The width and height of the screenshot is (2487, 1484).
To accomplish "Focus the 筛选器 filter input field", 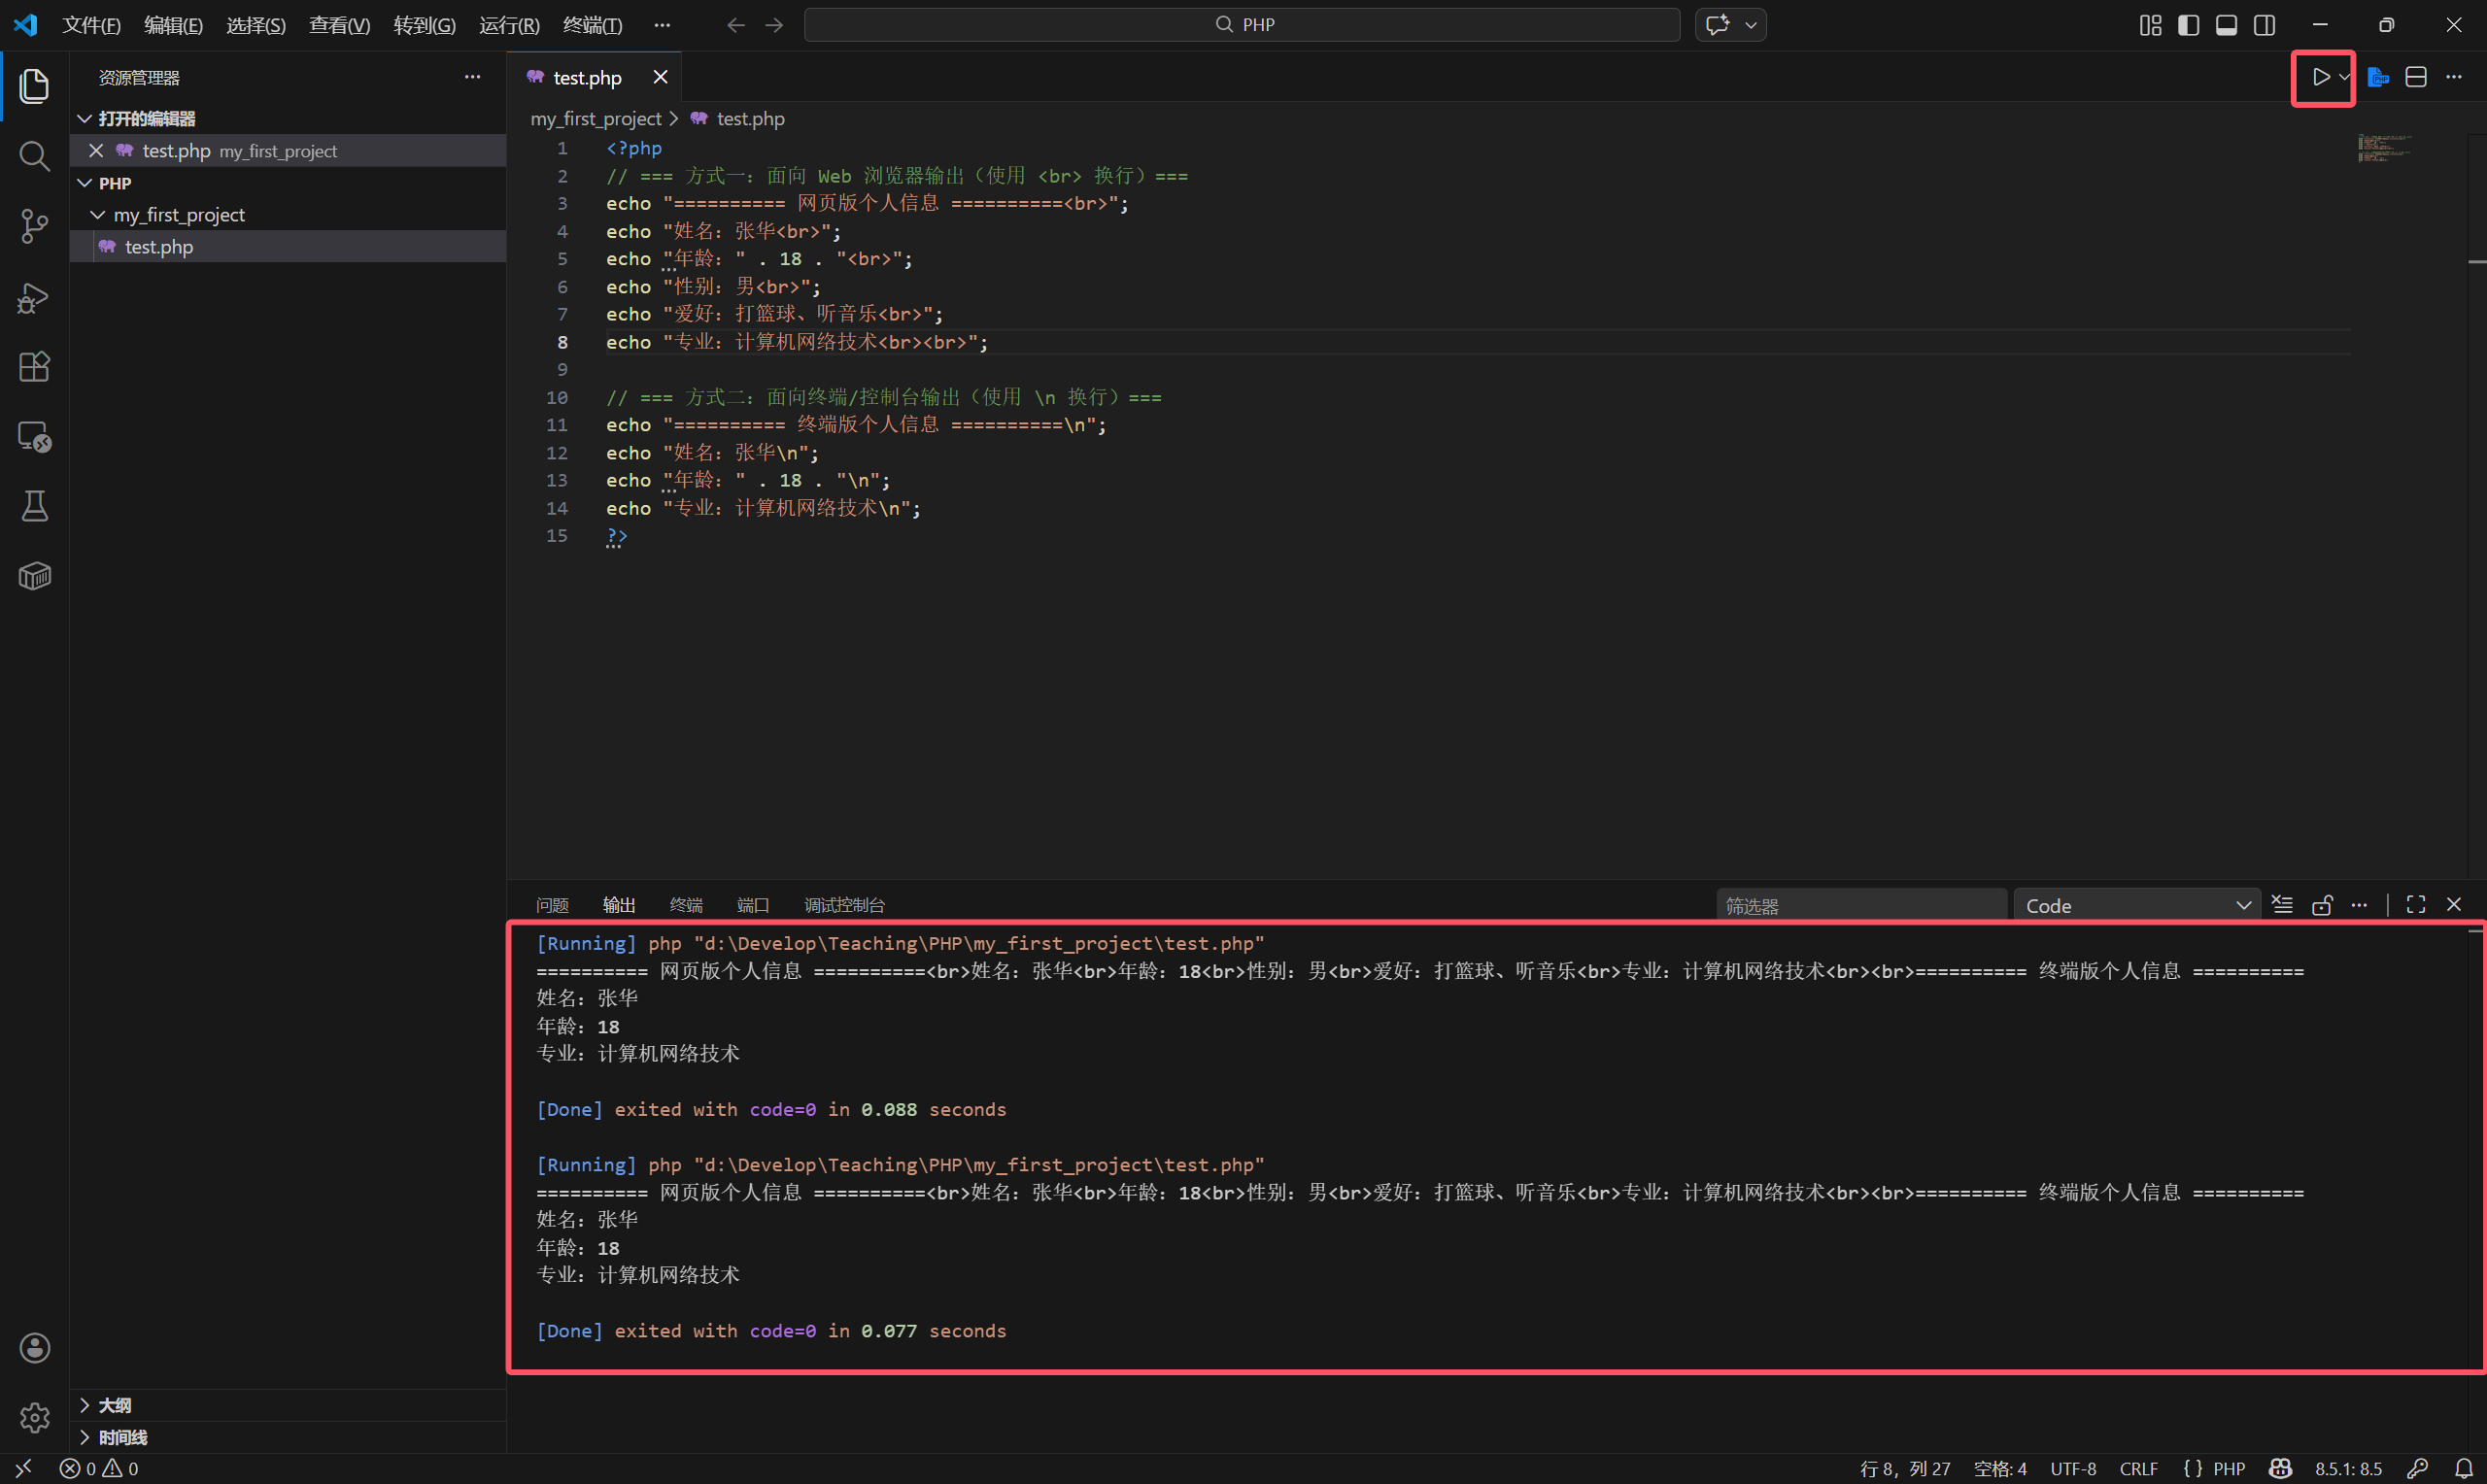I will click(x=1860, y=905).
